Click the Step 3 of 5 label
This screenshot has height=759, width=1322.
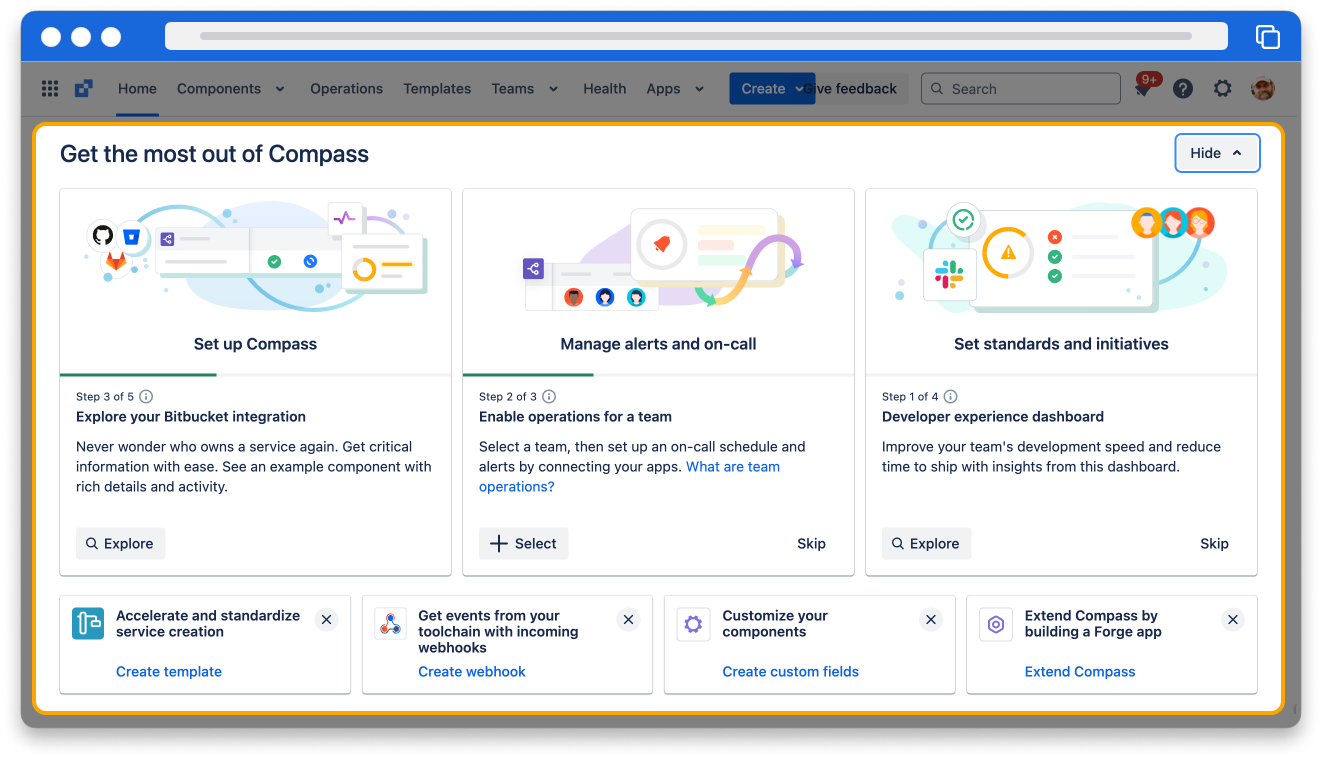click(x=105, y=397)
